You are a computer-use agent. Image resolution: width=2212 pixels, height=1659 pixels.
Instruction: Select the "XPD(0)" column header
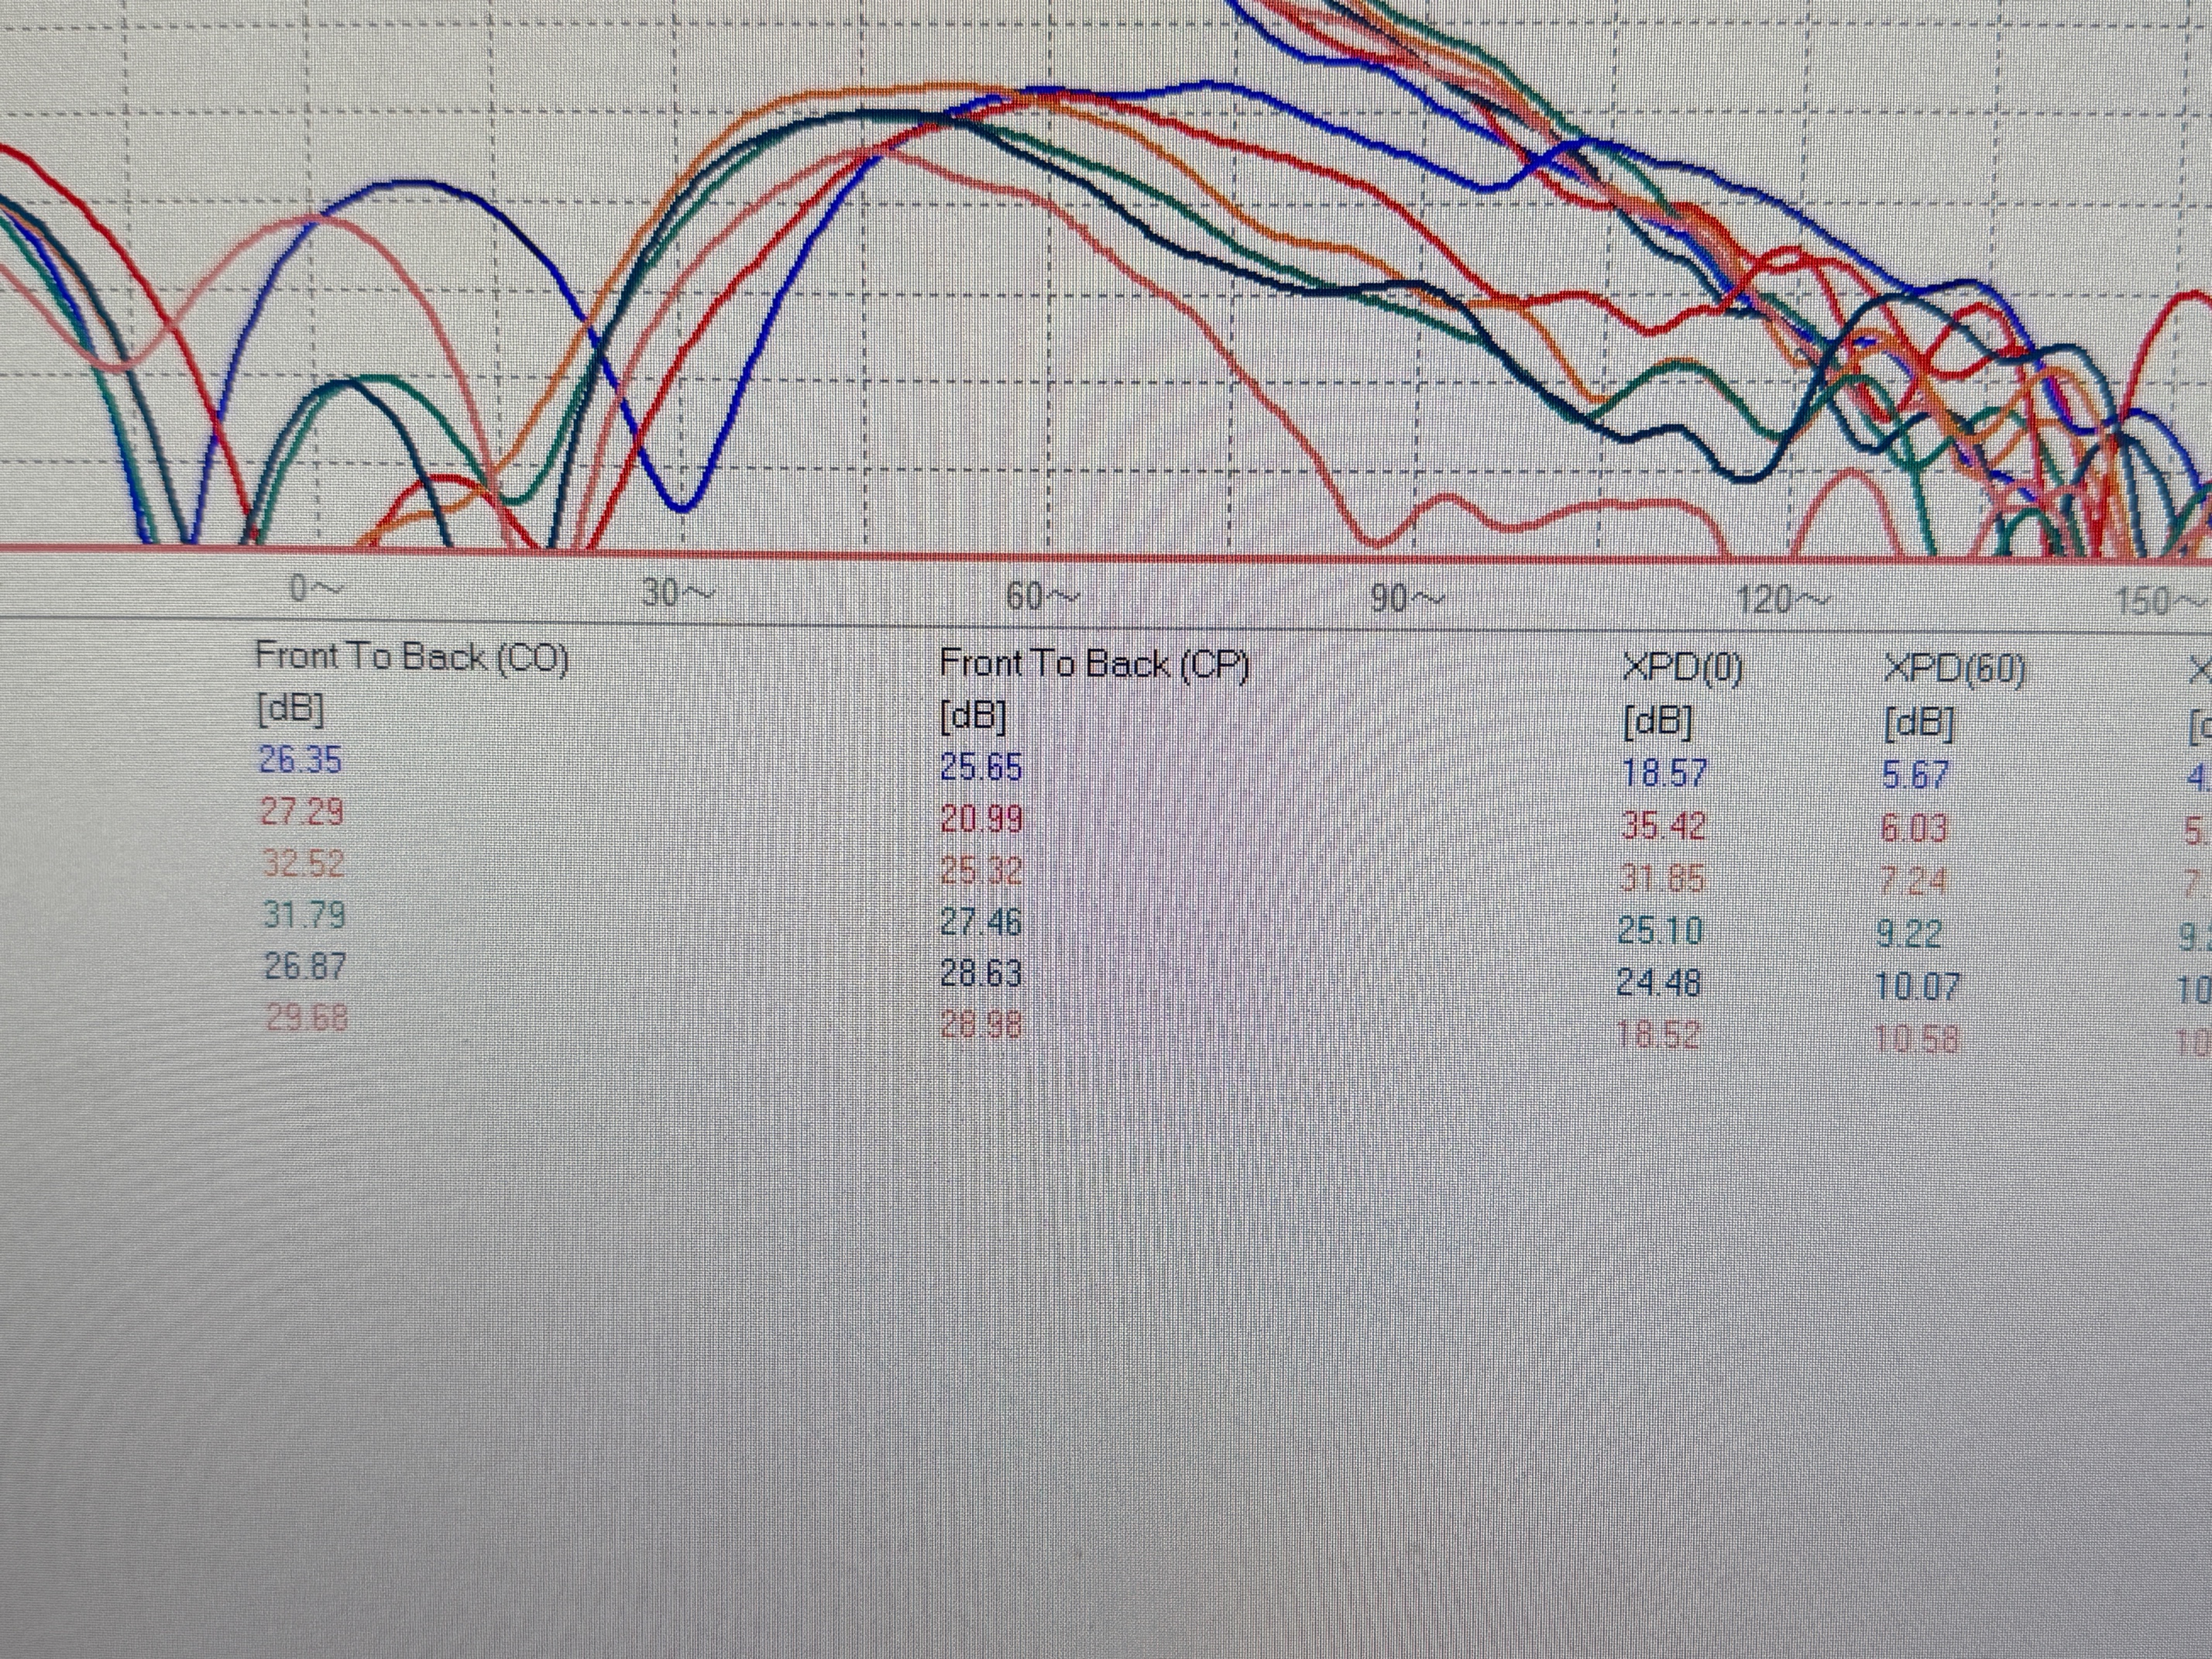coord(1683,669)
